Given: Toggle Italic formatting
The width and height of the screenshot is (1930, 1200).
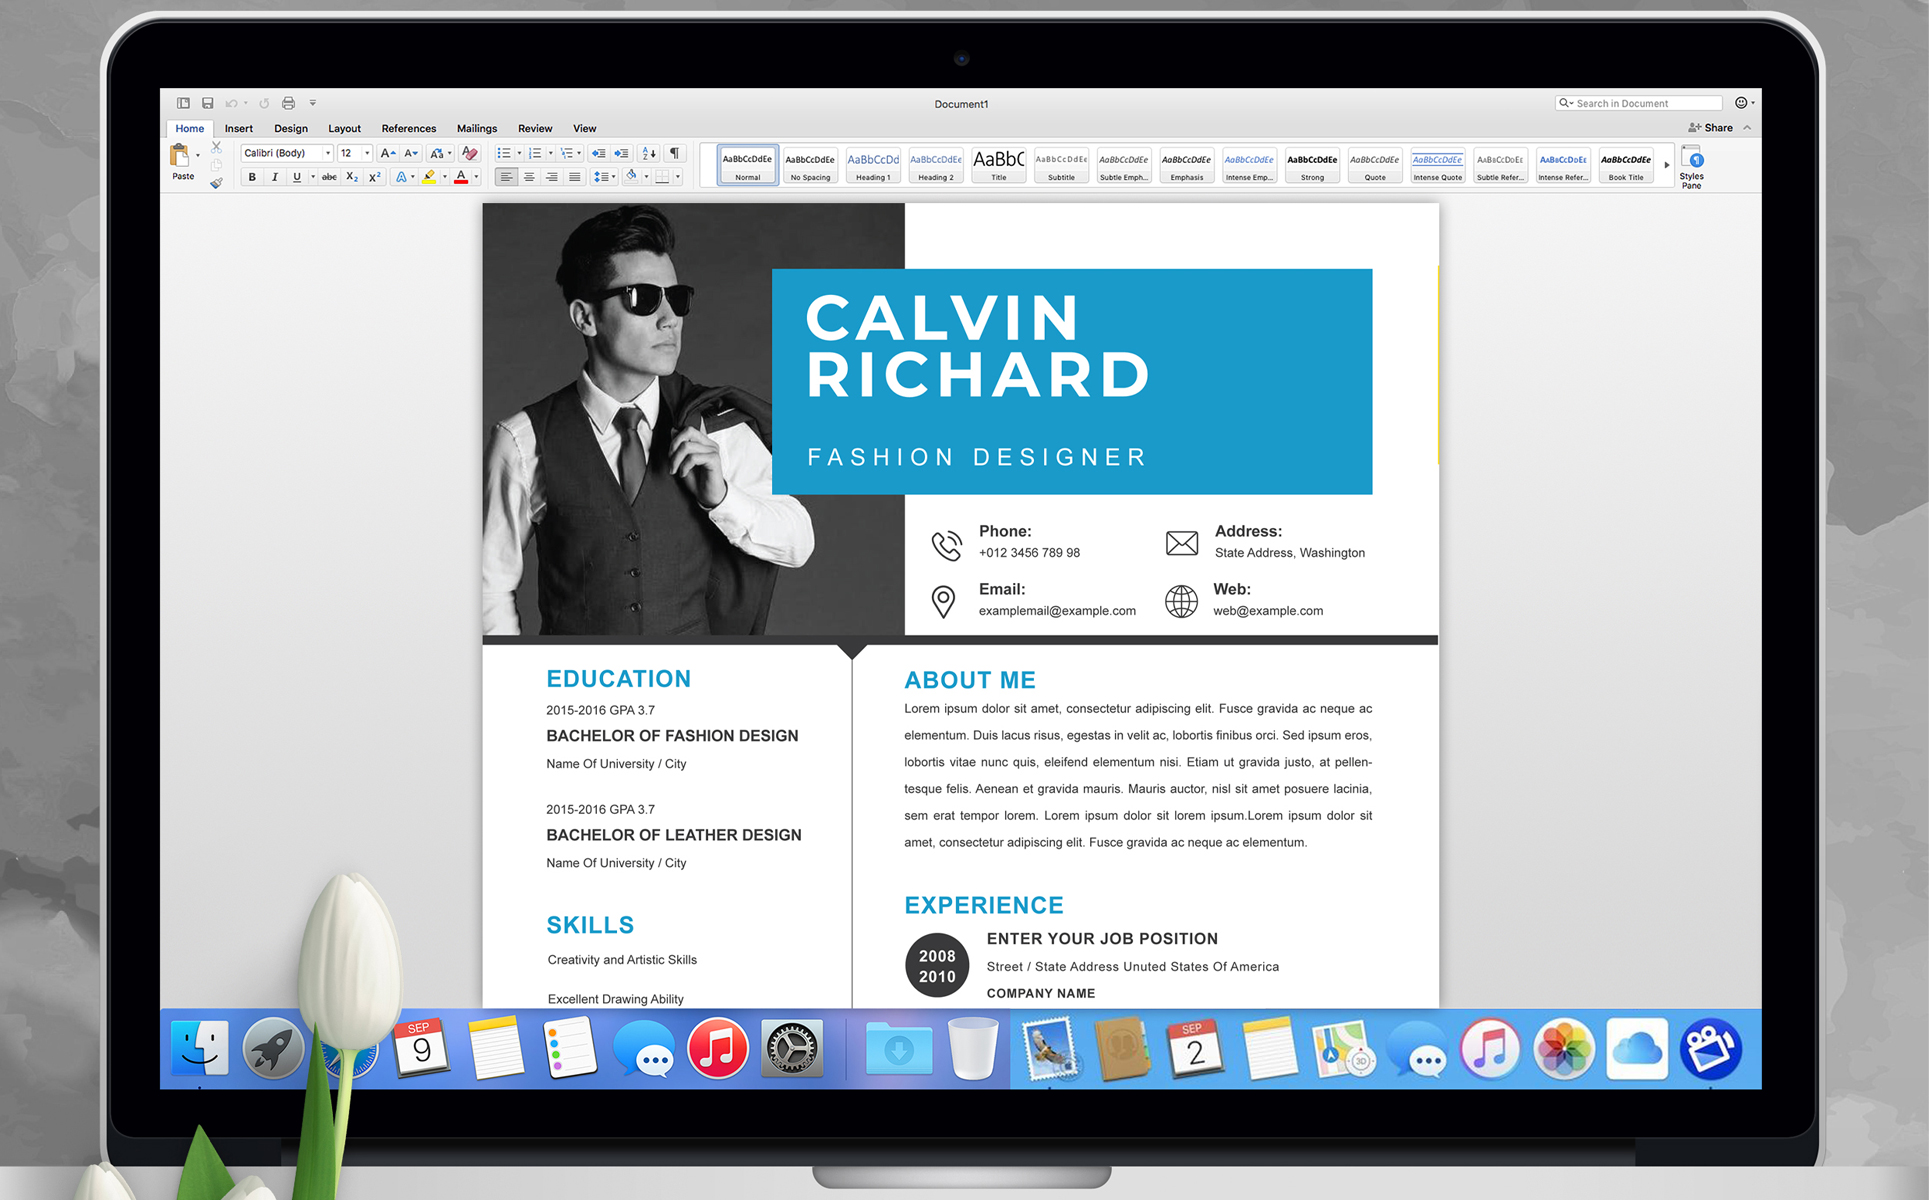Looking at the screenshot, I should click(274, 177).
